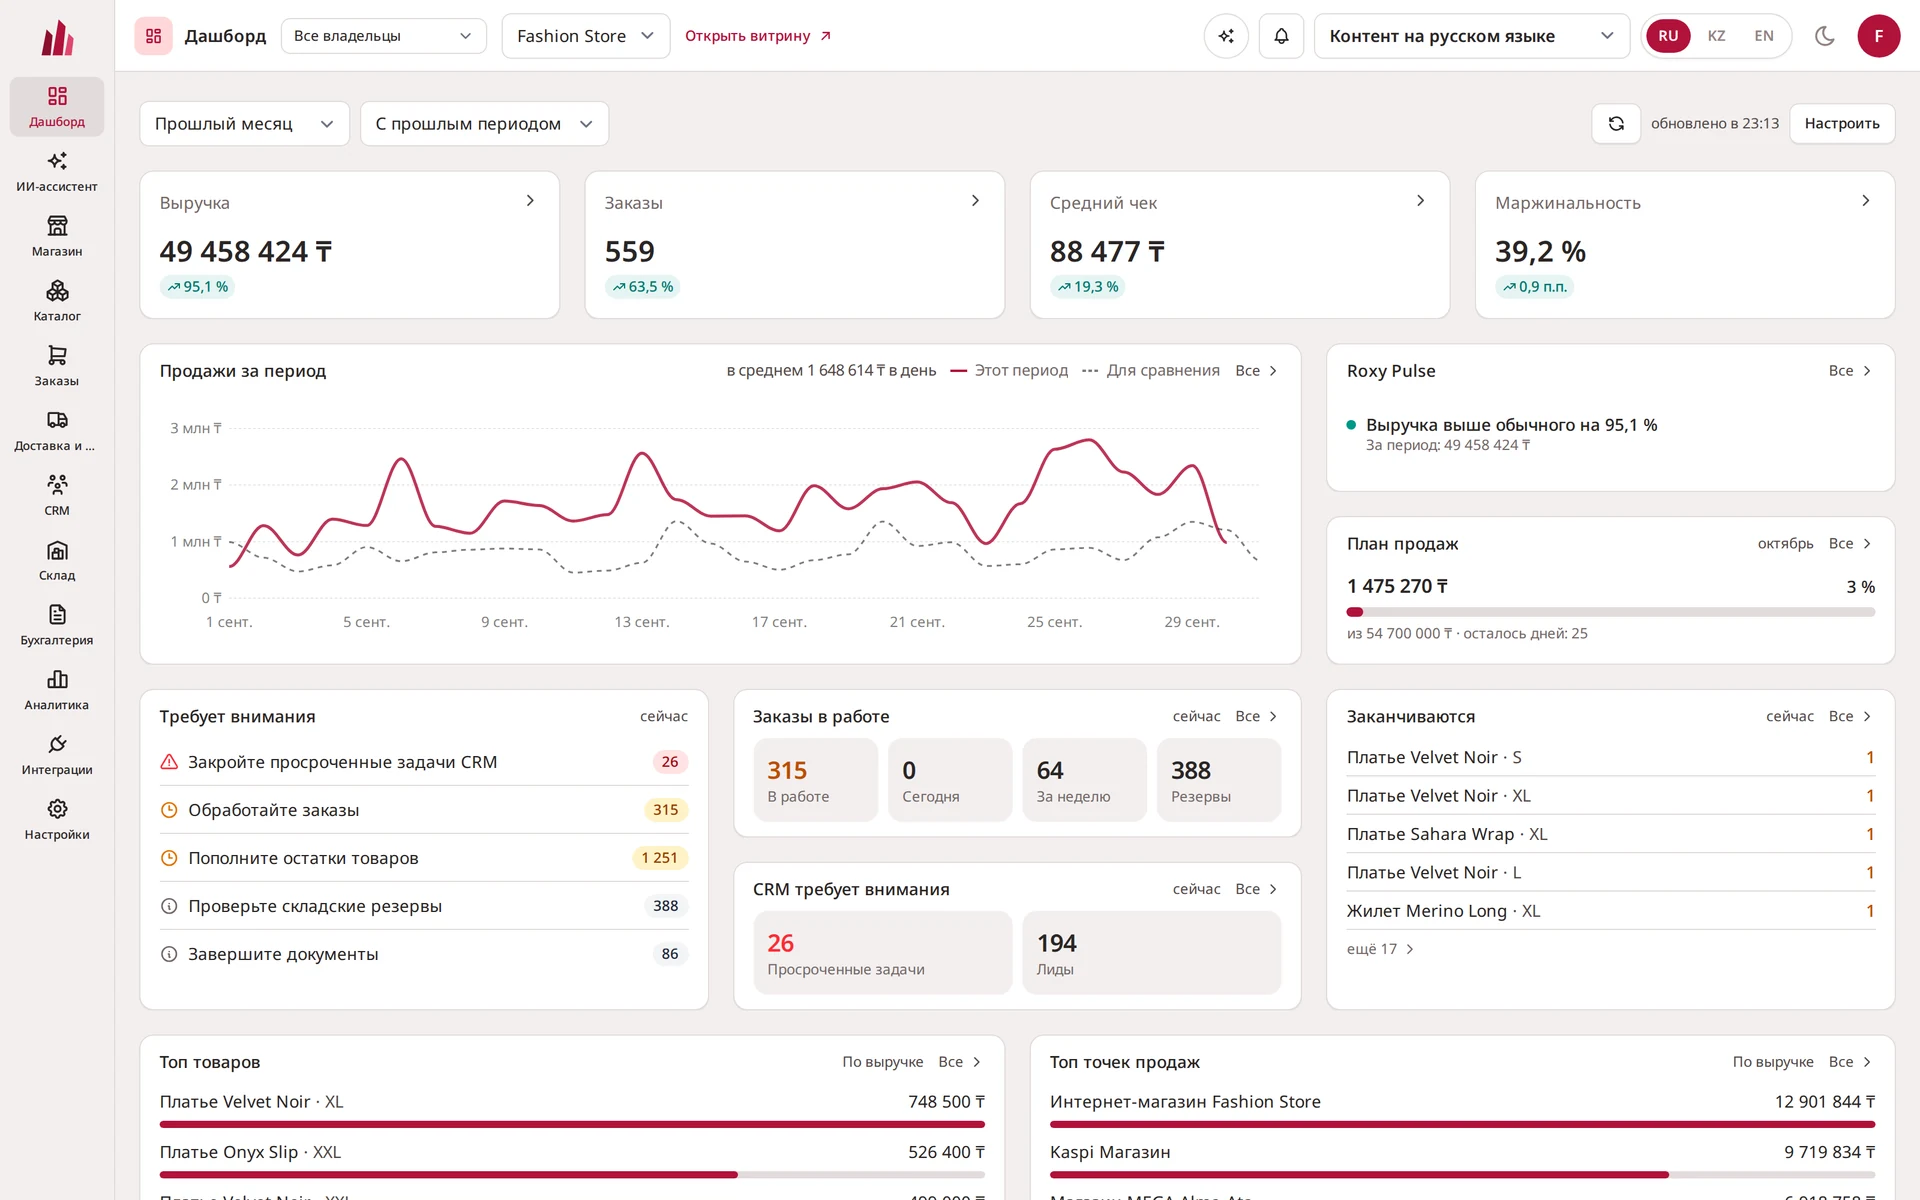Viewport: 1920px width, 1200px height.
Task: Click the refresh dashboard icon
Action: click(x=1616, y=124)
